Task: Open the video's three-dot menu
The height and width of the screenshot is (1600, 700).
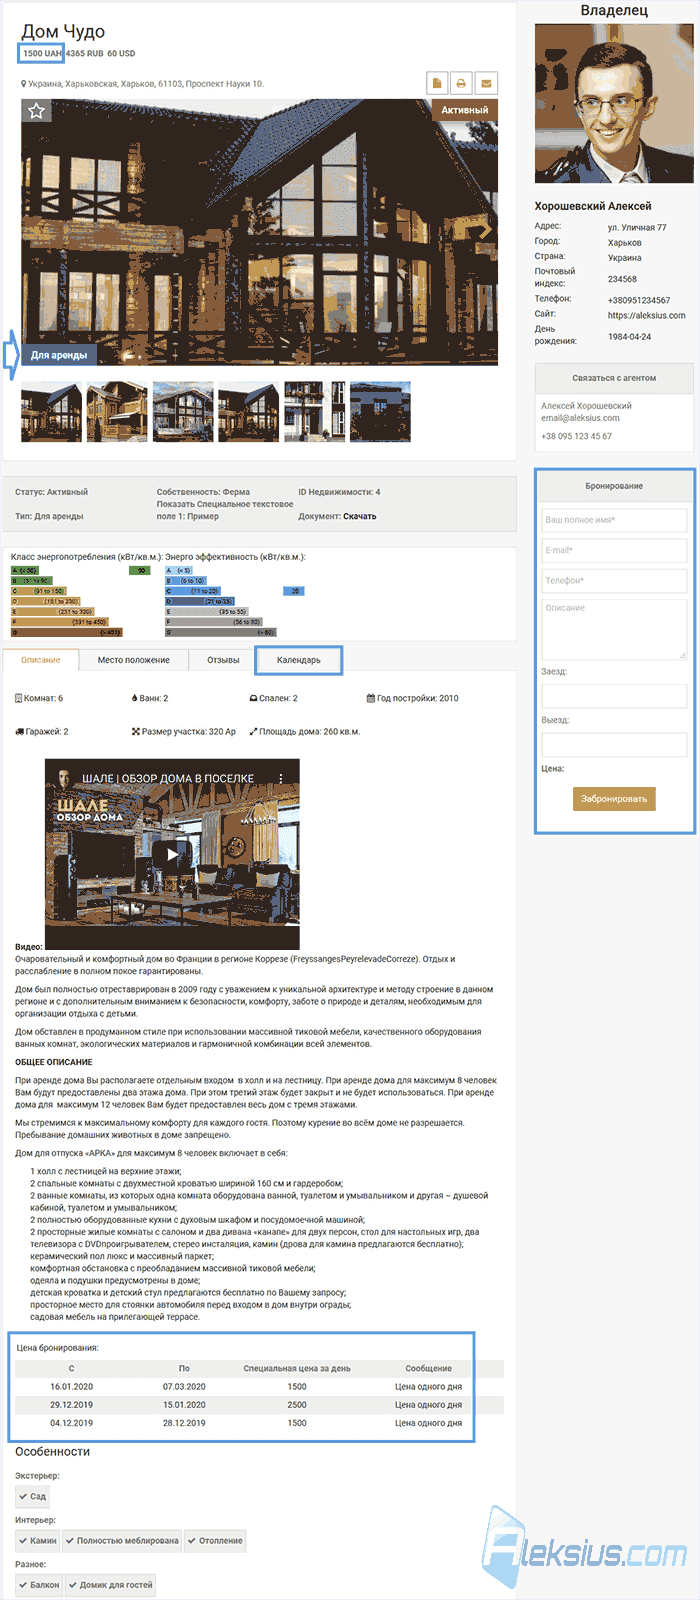Action: tap(281, 778)
